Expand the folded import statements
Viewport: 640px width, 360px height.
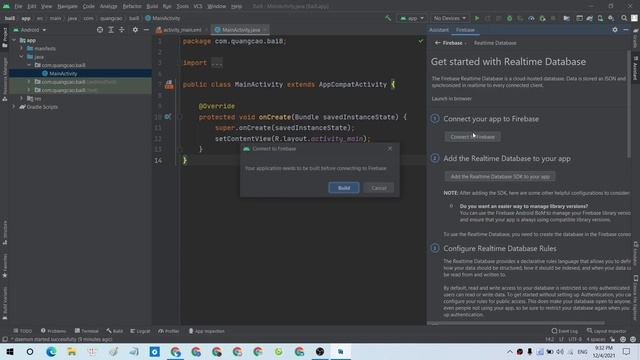coord(217,63)
